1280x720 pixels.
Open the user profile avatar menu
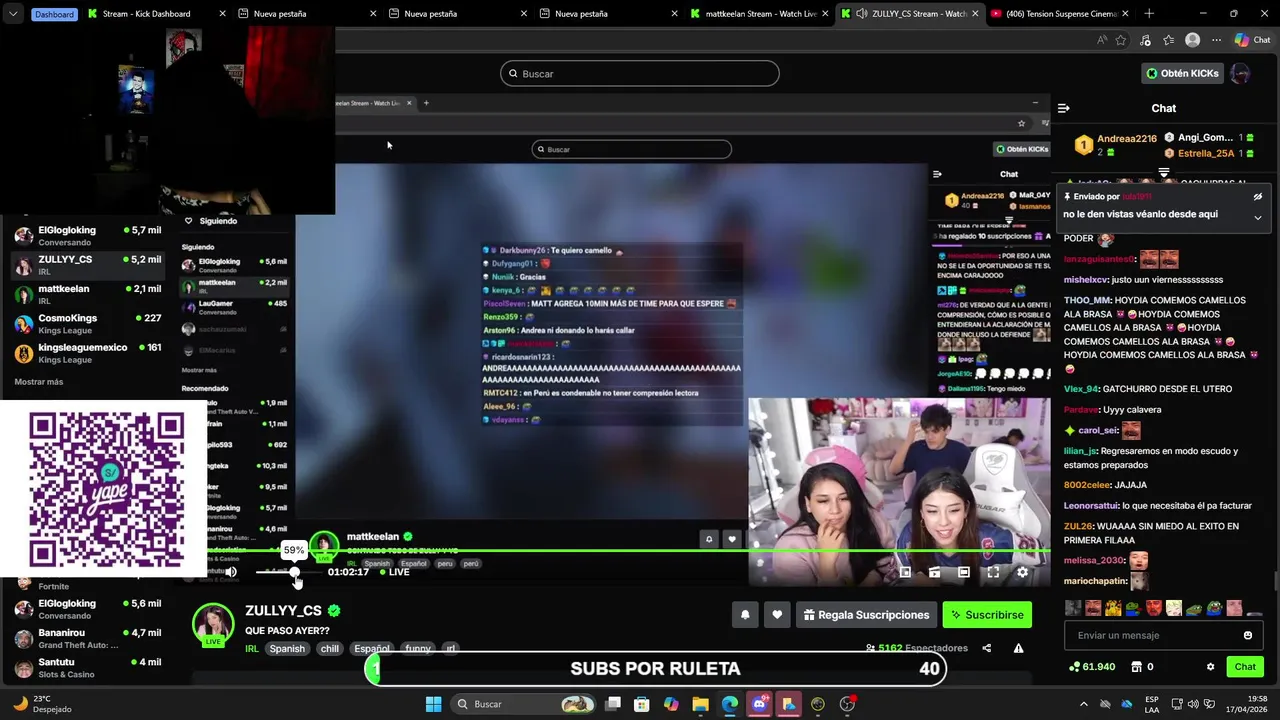pos(1240,73)
